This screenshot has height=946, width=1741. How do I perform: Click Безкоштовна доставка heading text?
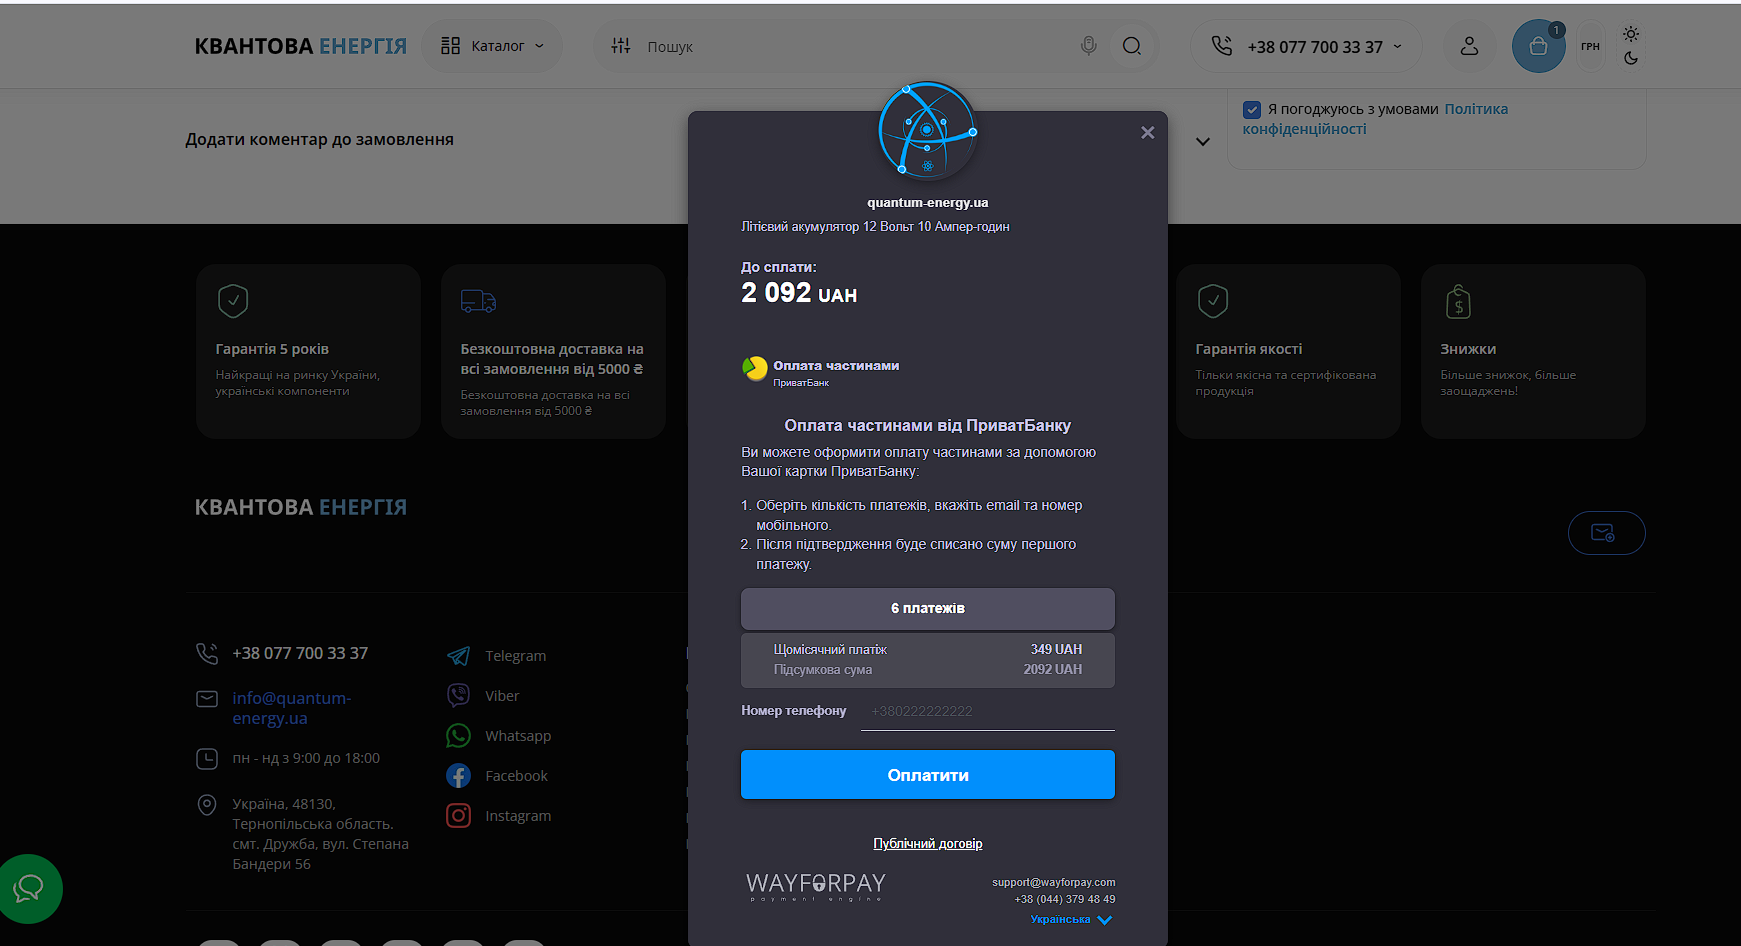point(552,359)
